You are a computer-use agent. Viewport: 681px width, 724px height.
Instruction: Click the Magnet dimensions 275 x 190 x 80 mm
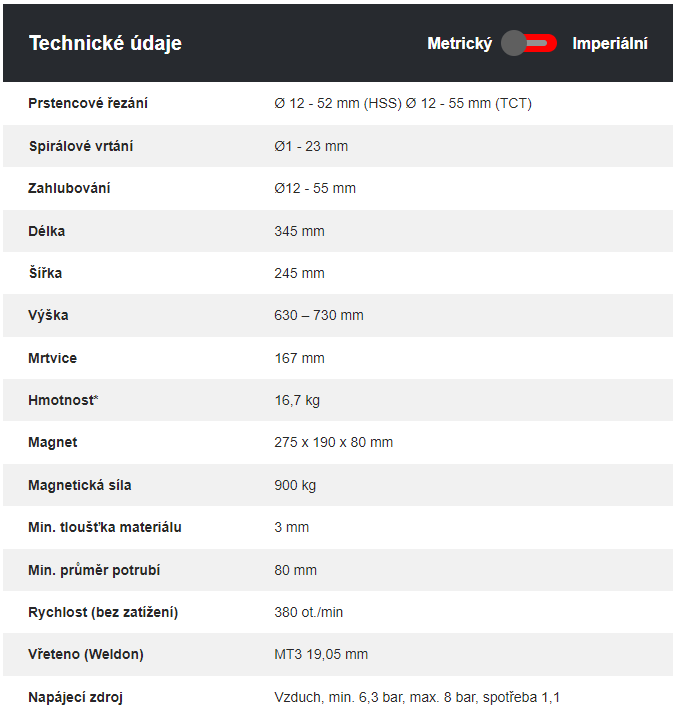point(333,442)
